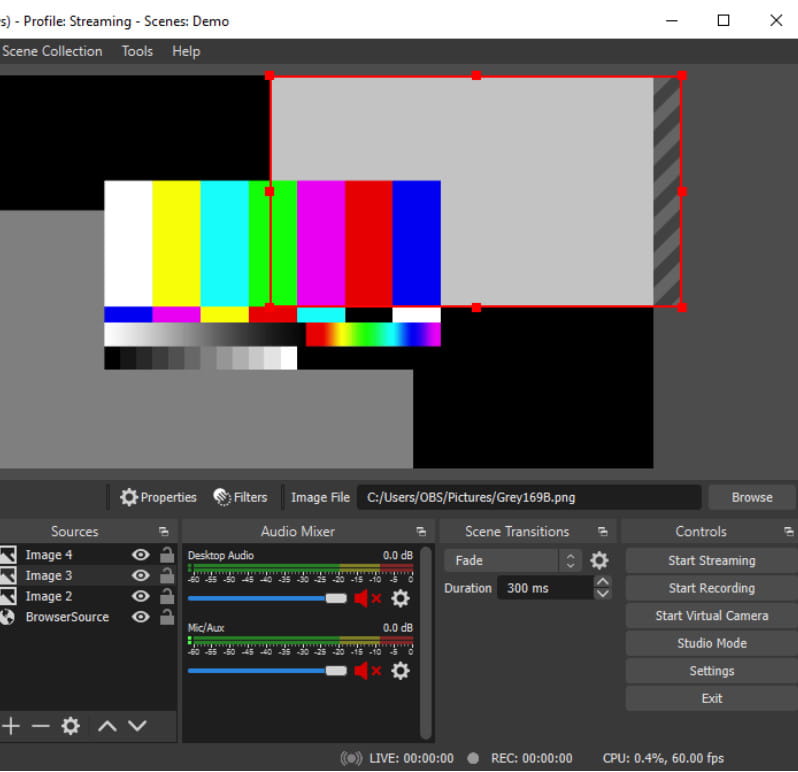Screen dimensions: 798x772
Task: Open Properties gear icon in source toolbar
Action: [x=129, y=497]
